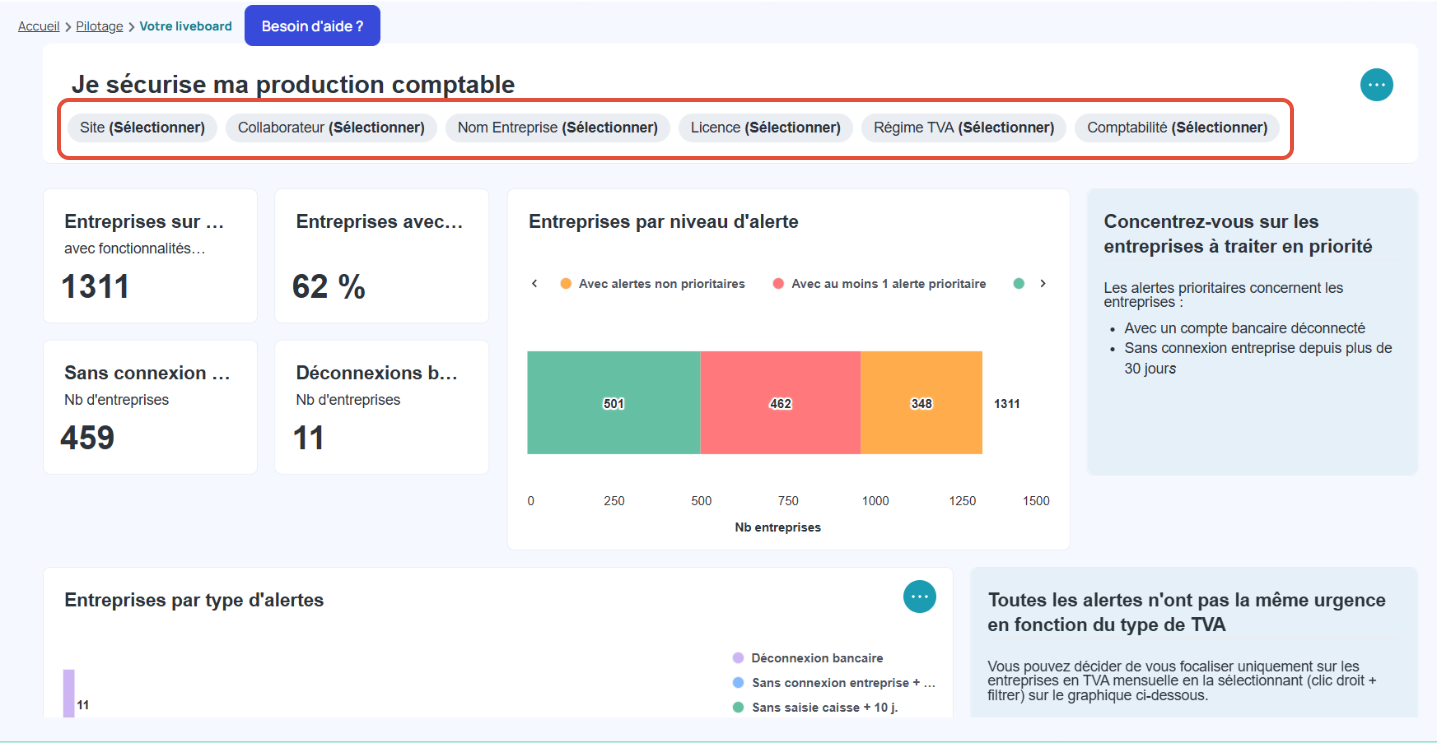
Task: Open Entreprises par type d'alertes options menu
Action: point(919,597)
